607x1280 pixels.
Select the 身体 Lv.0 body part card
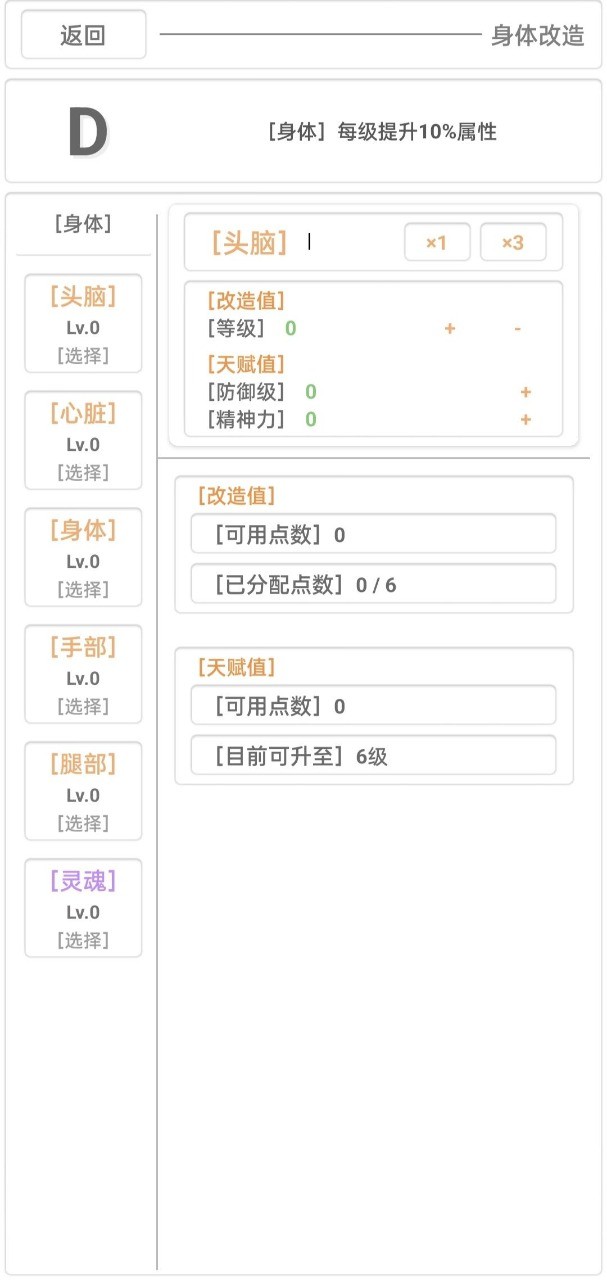[x=83, y=557]
